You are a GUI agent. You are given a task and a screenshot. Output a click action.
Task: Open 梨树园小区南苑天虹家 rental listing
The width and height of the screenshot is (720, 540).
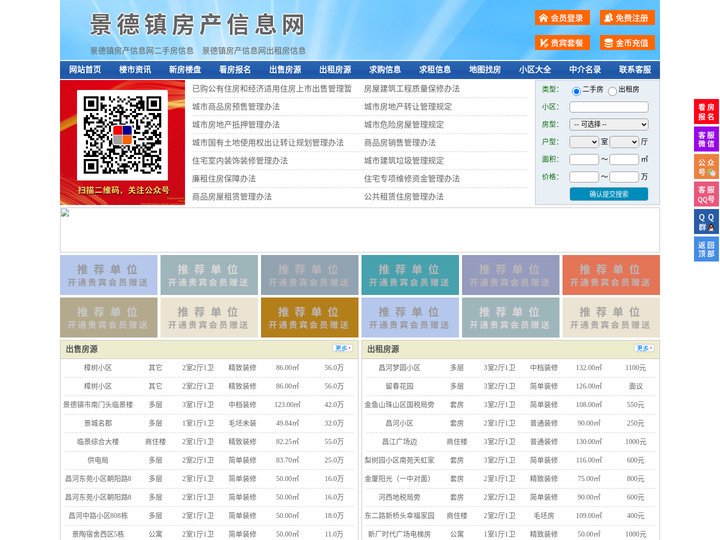click(x=399, y=460)
